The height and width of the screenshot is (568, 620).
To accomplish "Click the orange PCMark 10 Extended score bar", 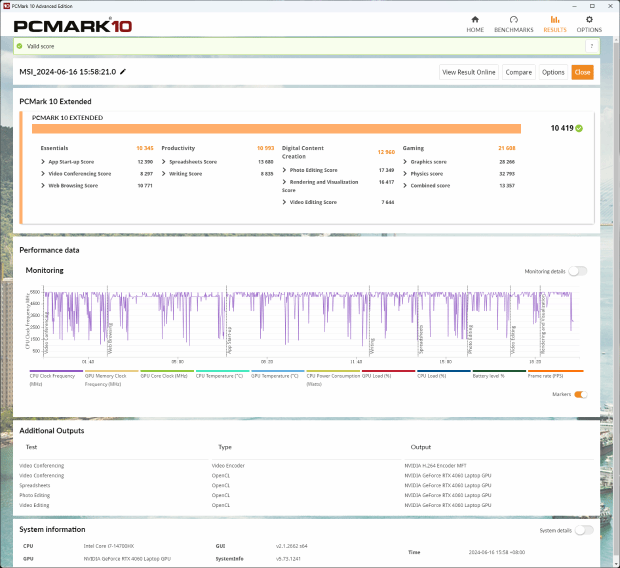I will click(276, 129).
